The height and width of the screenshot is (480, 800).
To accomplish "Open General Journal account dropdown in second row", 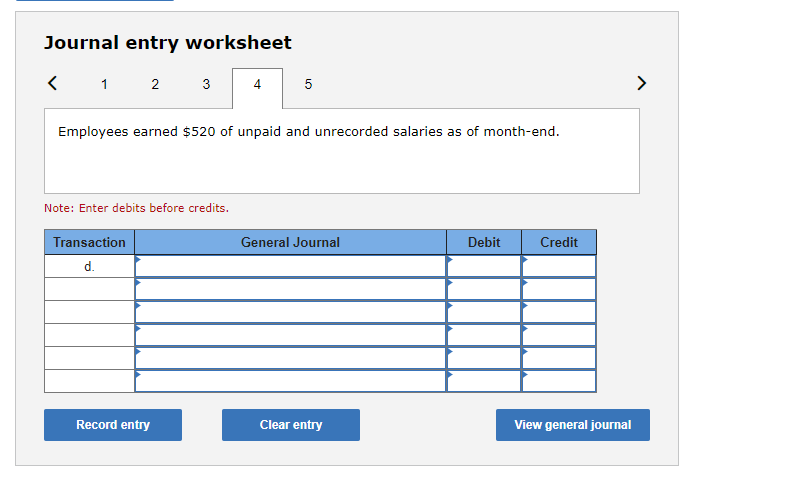I will coord(290,289).
